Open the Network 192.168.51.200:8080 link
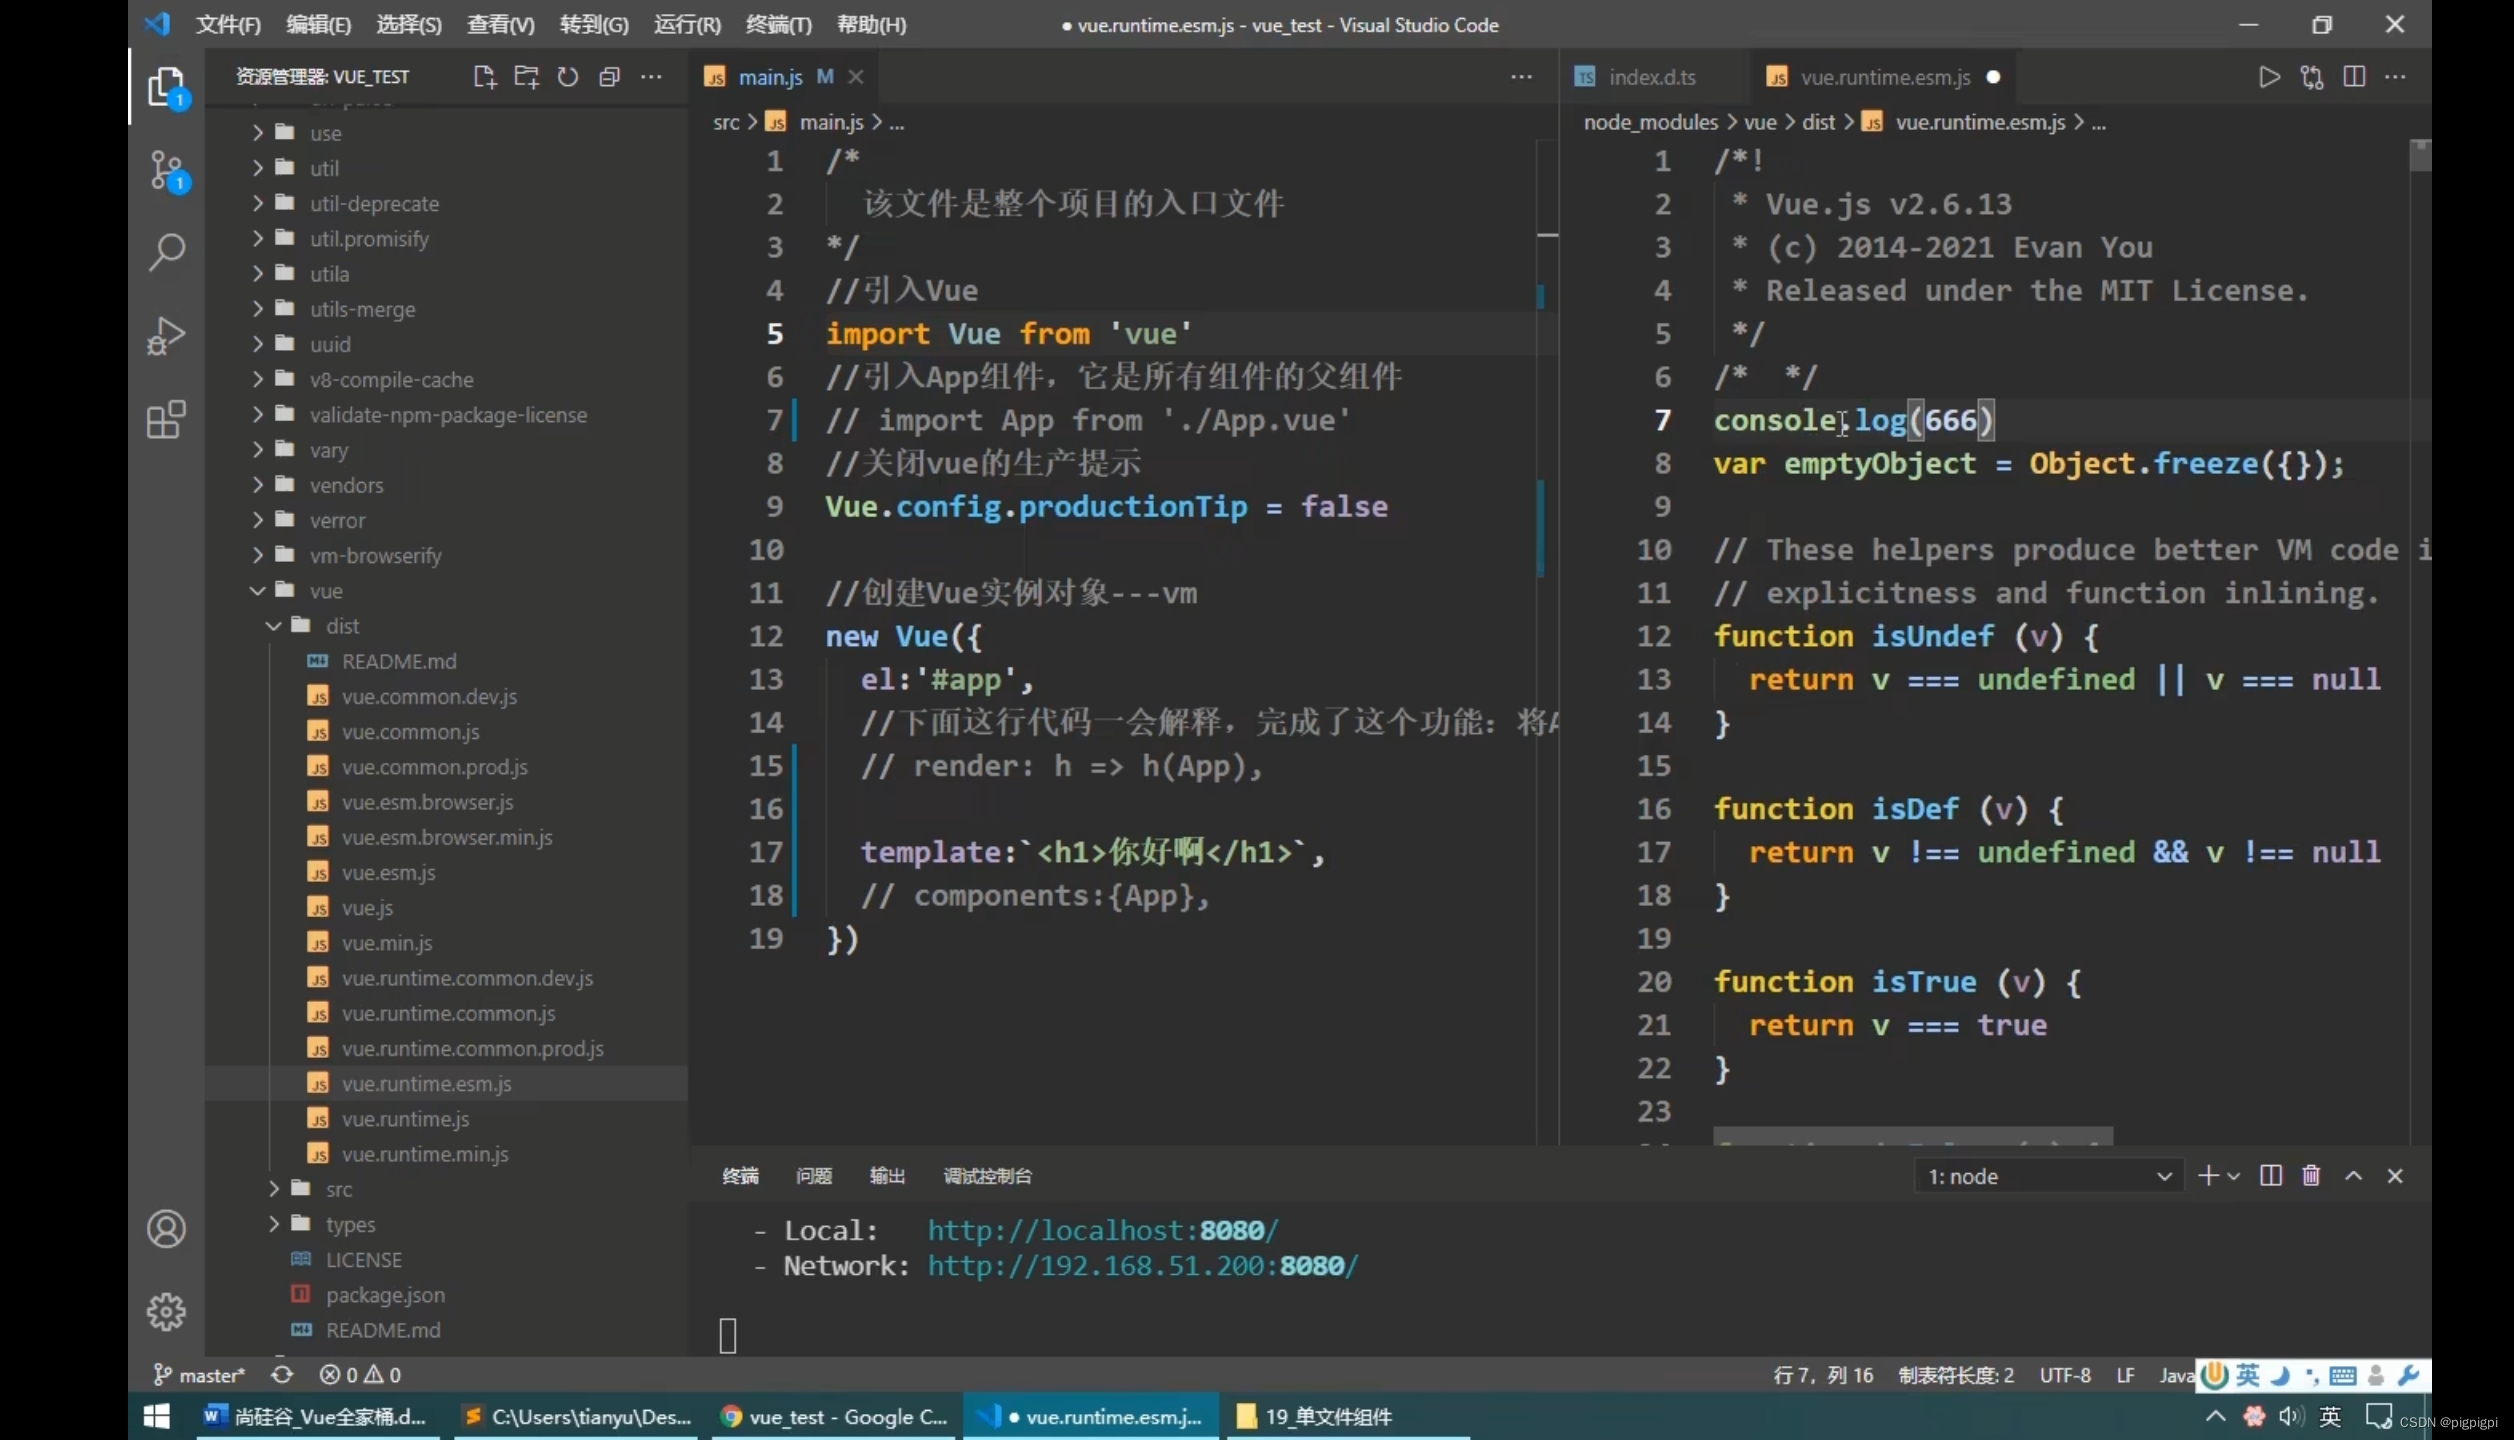 pyautogui.click(x=1142, y=1266)
